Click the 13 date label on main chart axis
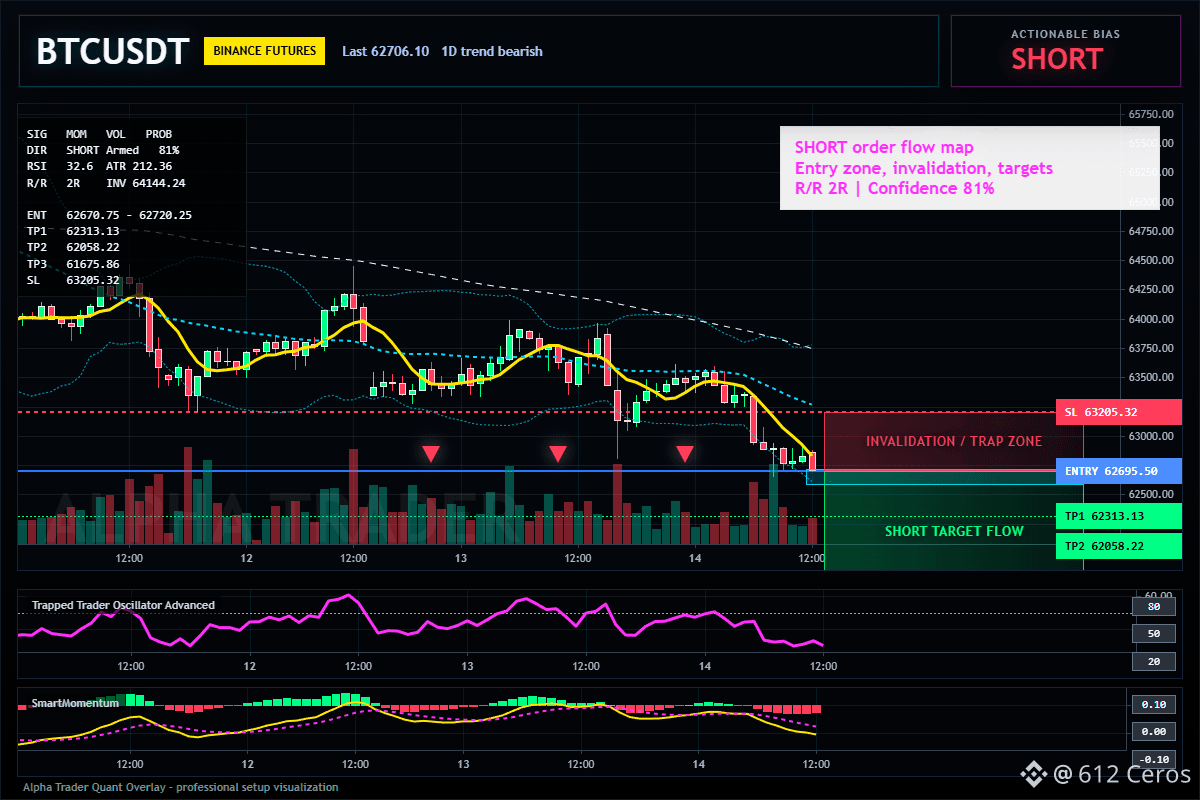 [461, 558]
